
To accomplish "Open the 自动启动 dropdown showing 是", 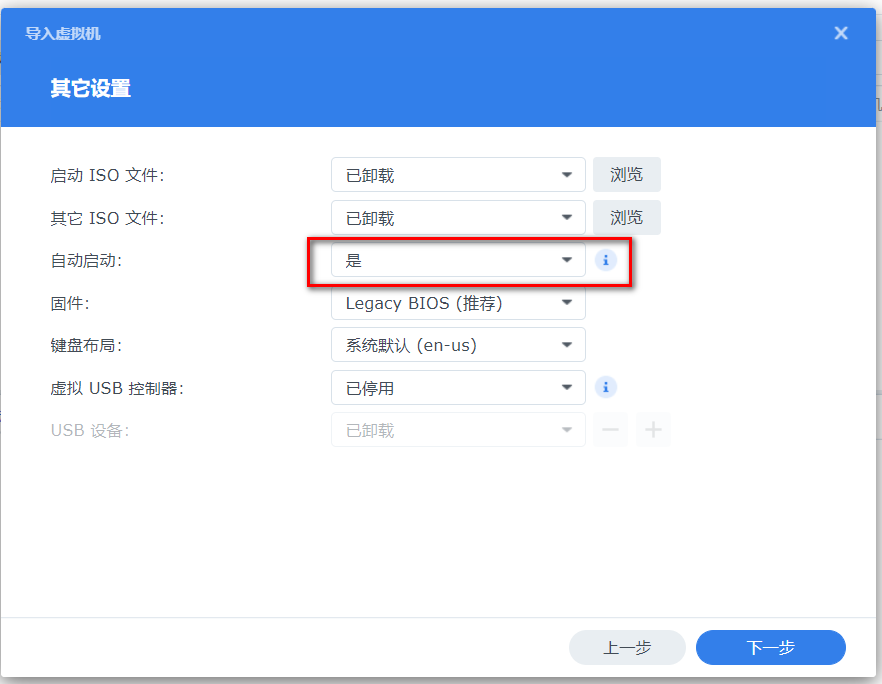I will (458, 259).
